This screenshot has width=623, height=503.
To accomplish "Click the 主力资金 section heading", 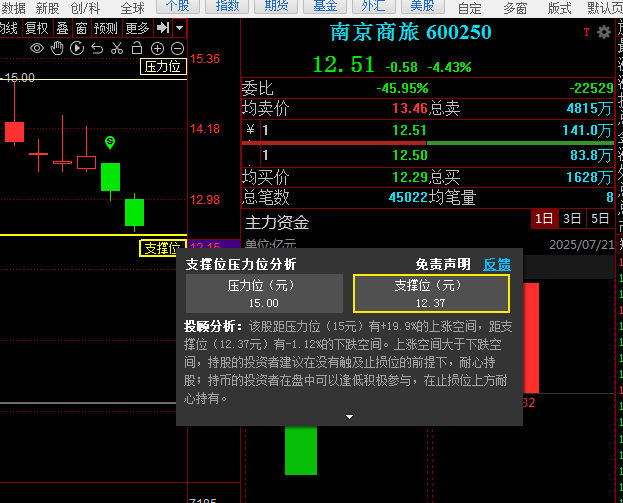I will click(277, 222).
